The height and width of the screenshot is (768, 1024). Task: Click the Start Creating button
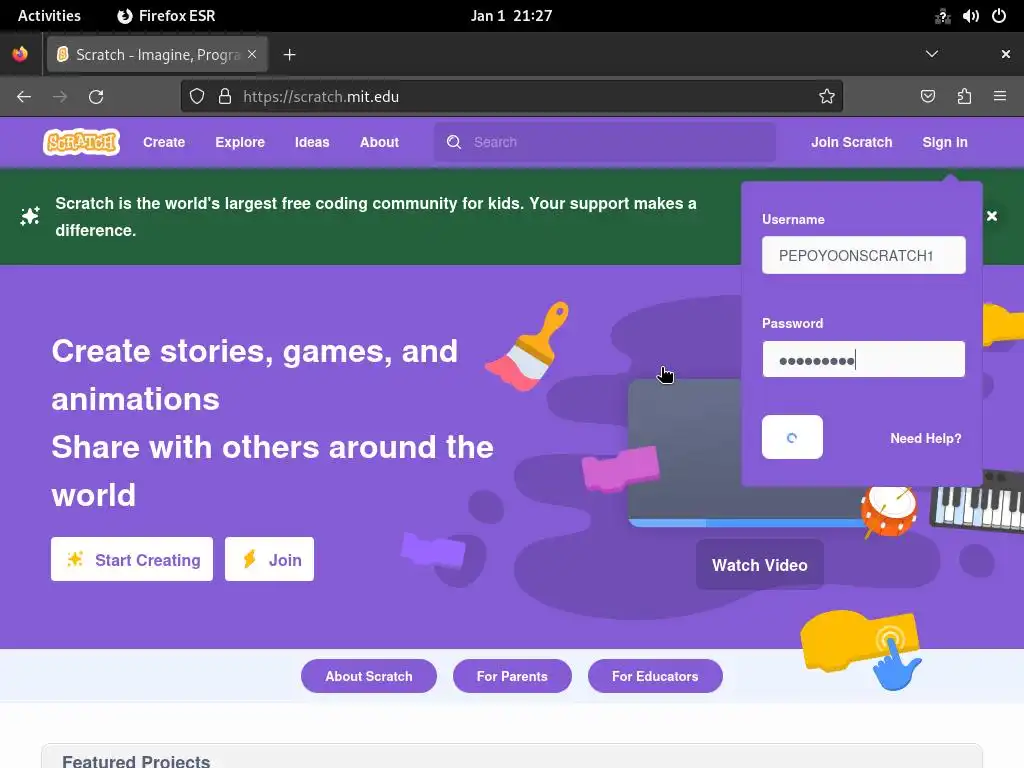132,559
